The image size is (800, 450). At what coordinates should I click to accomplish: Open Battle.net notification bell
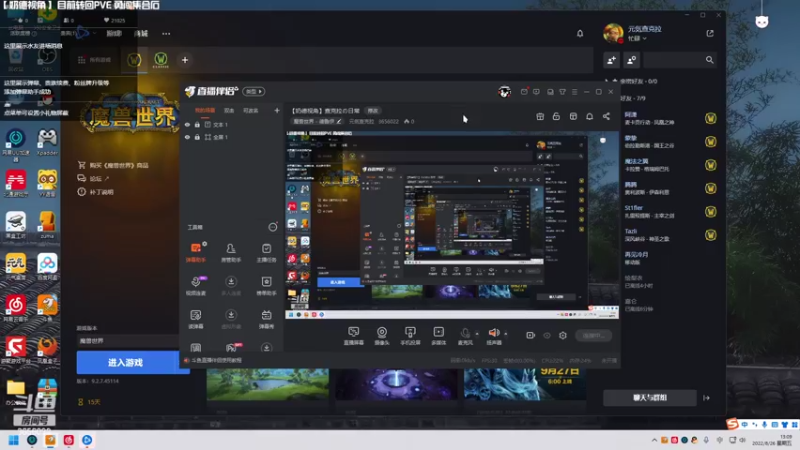pos(580,34)
